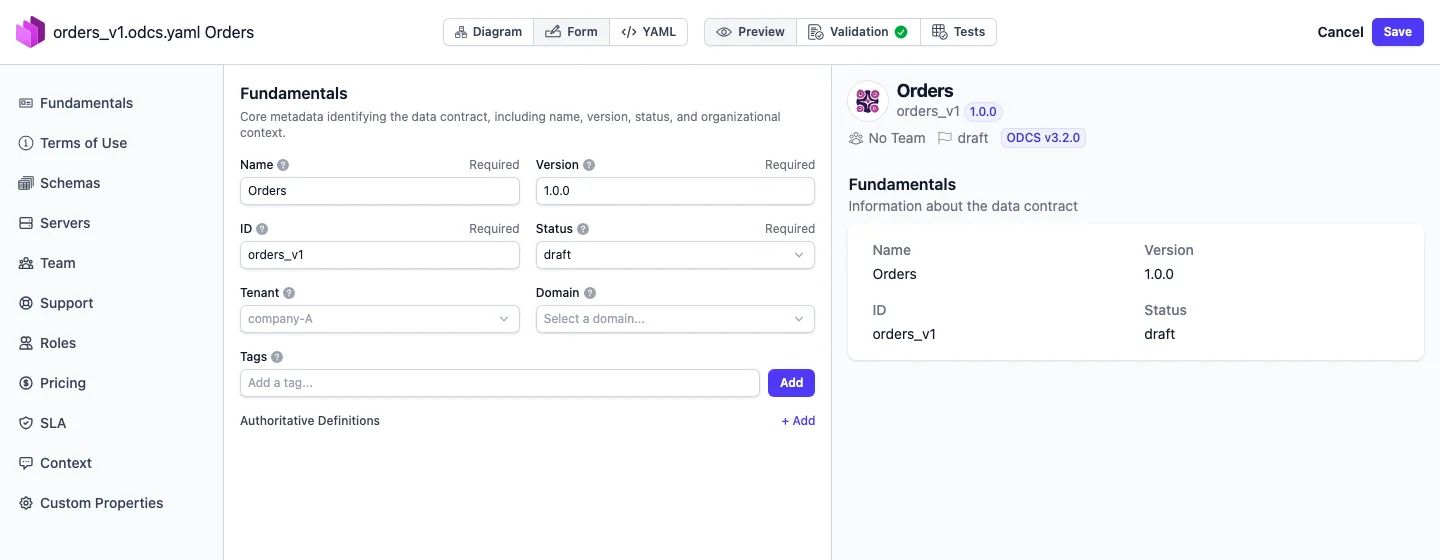Click the Save button
The width and height of the screenshot is (1440, 560).
pyautogui.click(x=1397, y=32)
